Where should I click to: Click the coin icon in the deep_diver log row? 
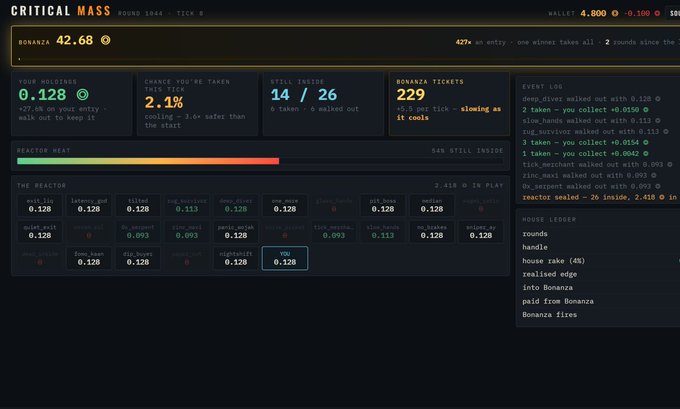[657, 99]
